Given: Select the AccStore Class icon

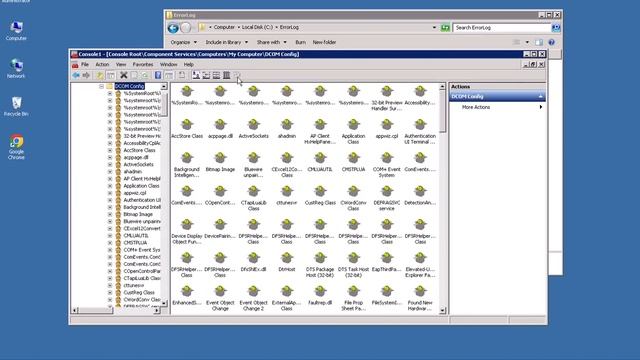Looking at the screenshot, I should [187, 129].
